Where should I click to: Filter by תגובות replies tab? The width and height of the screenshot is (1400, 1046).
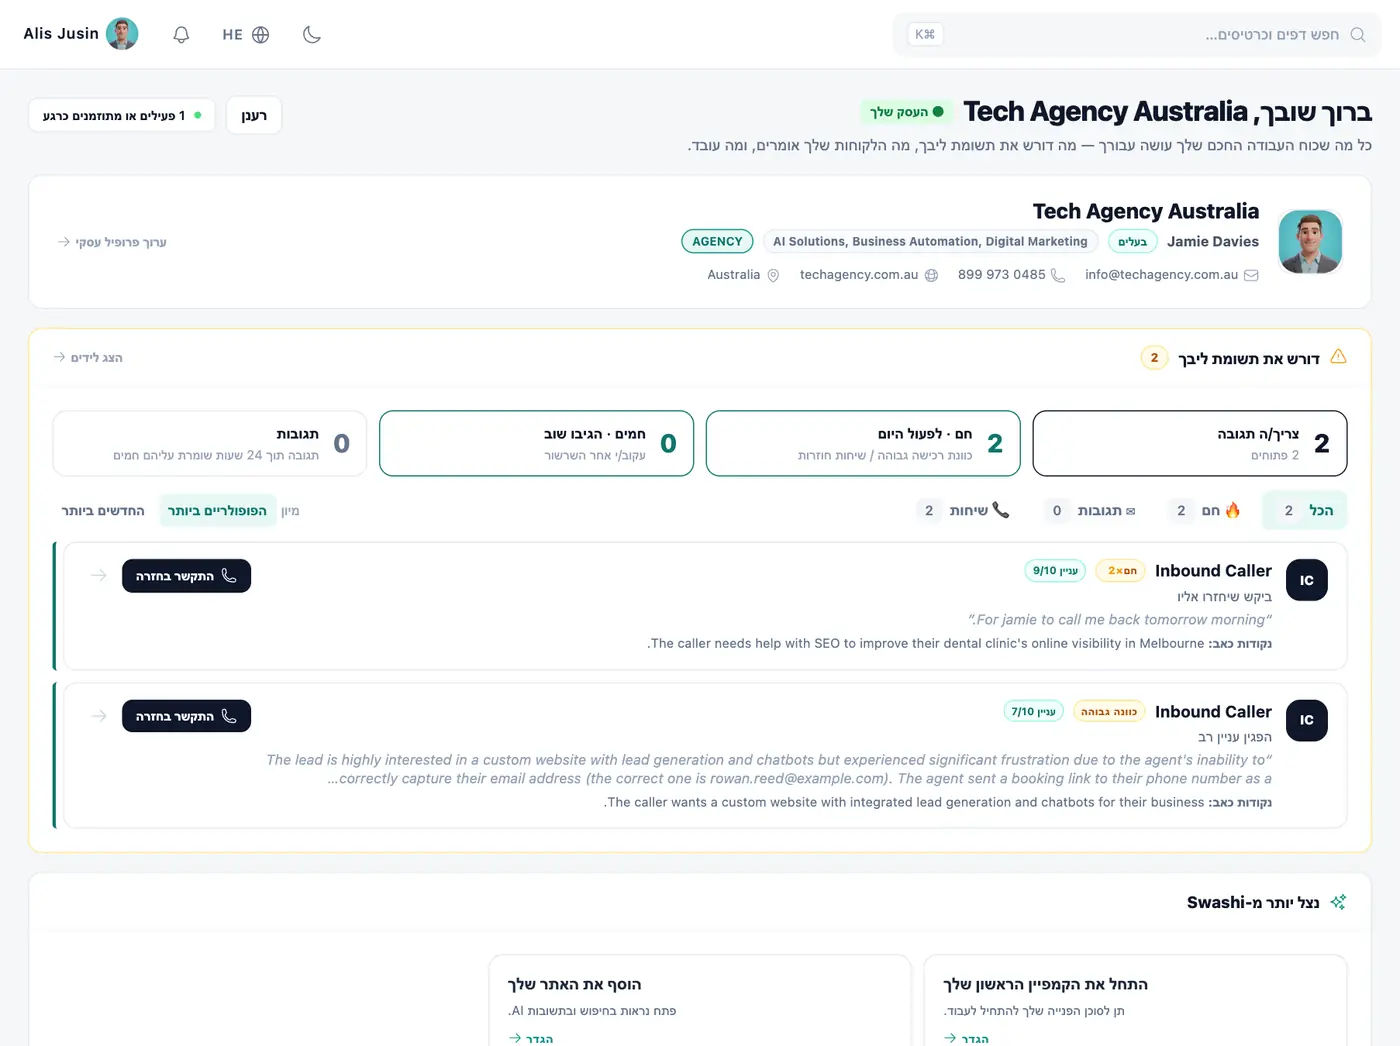[x=1093, y=510]
